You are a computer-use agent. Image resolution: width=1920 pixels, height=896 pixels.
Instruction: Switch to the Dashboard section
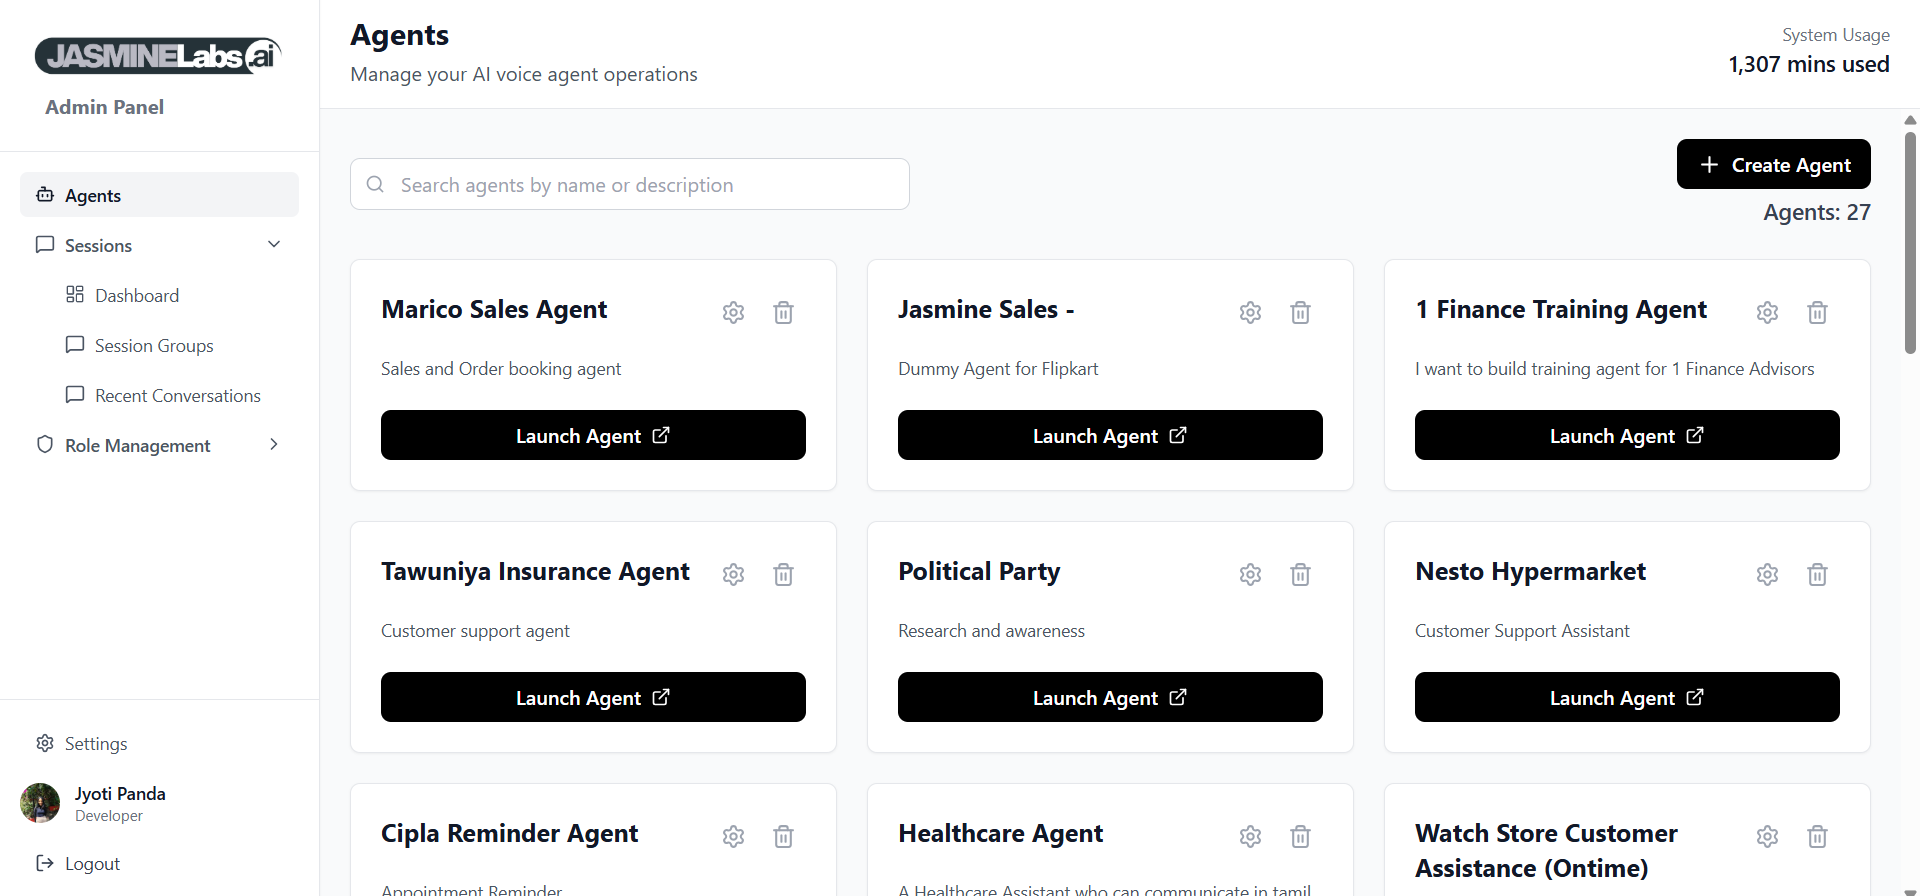[x=137, y=295]
